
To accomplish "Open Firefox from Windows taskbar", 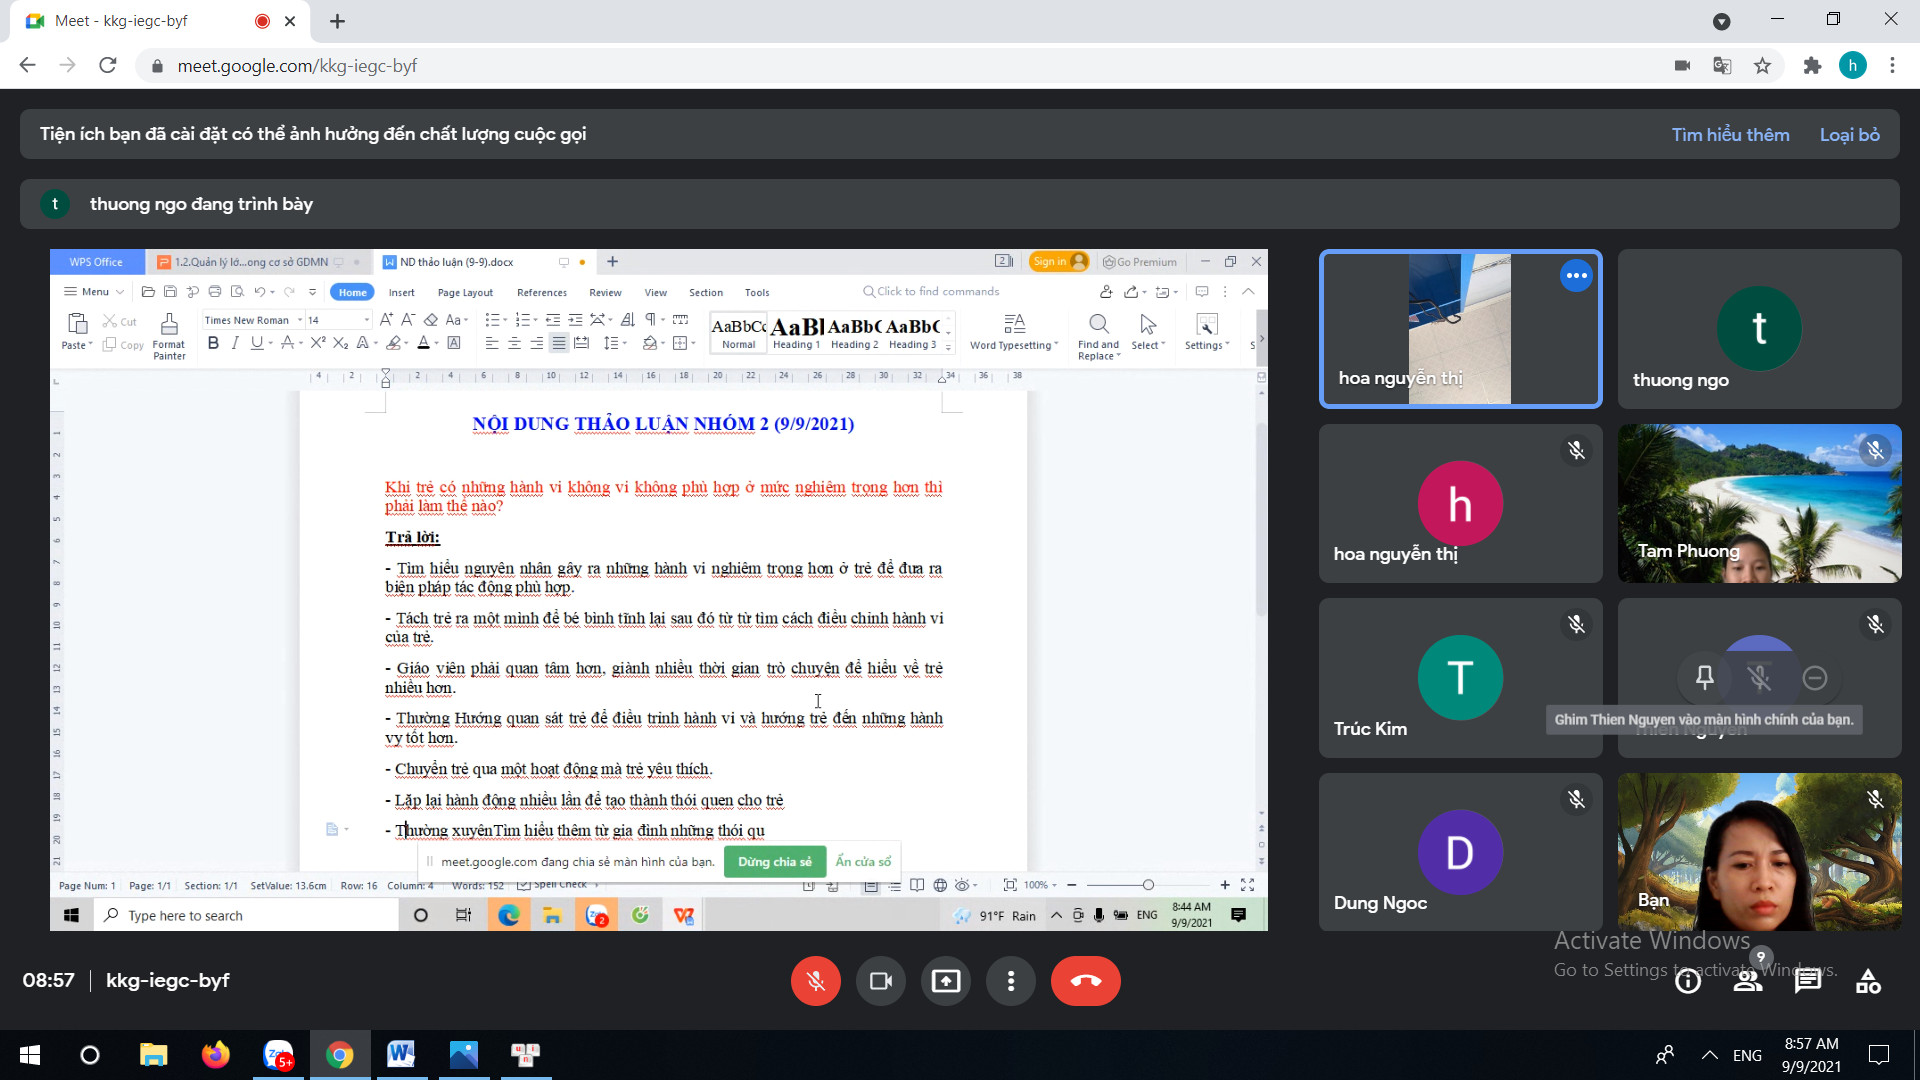I will click(215, 1054).
